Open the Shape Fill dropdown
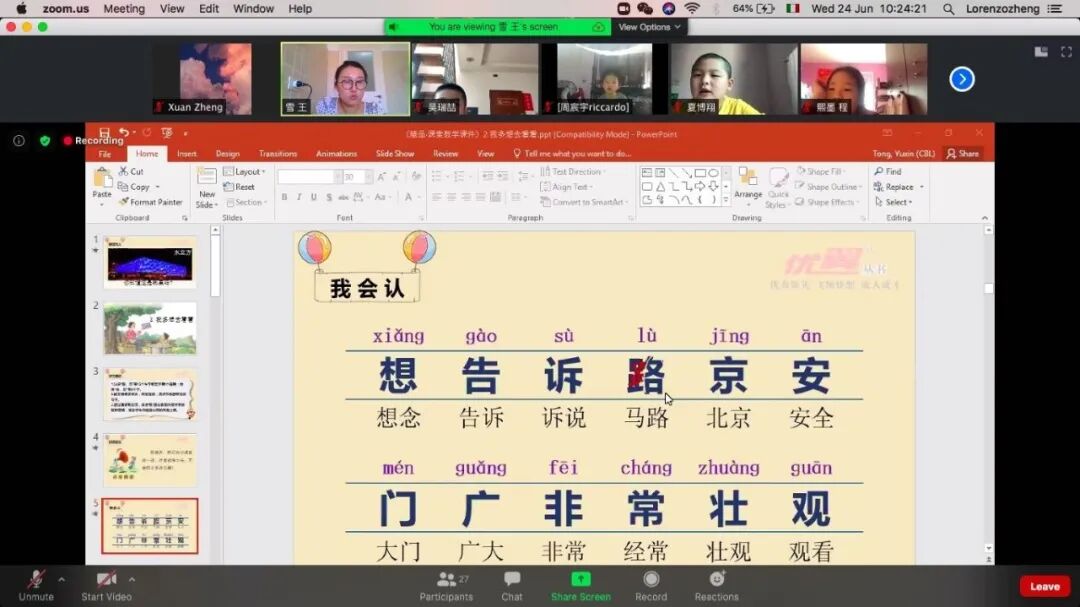Screen dimensions: 1080x607 [x=820, y=171]
